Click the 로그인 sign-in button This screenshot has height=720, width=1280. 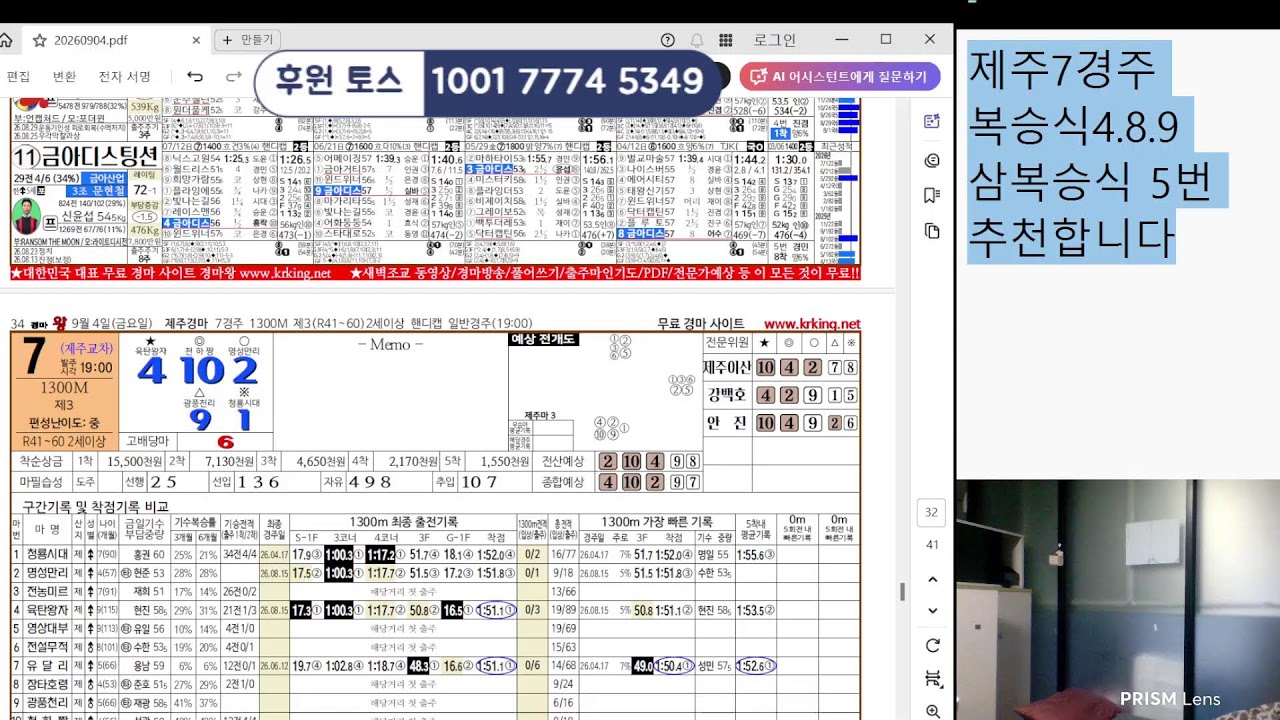coord(774,40)
